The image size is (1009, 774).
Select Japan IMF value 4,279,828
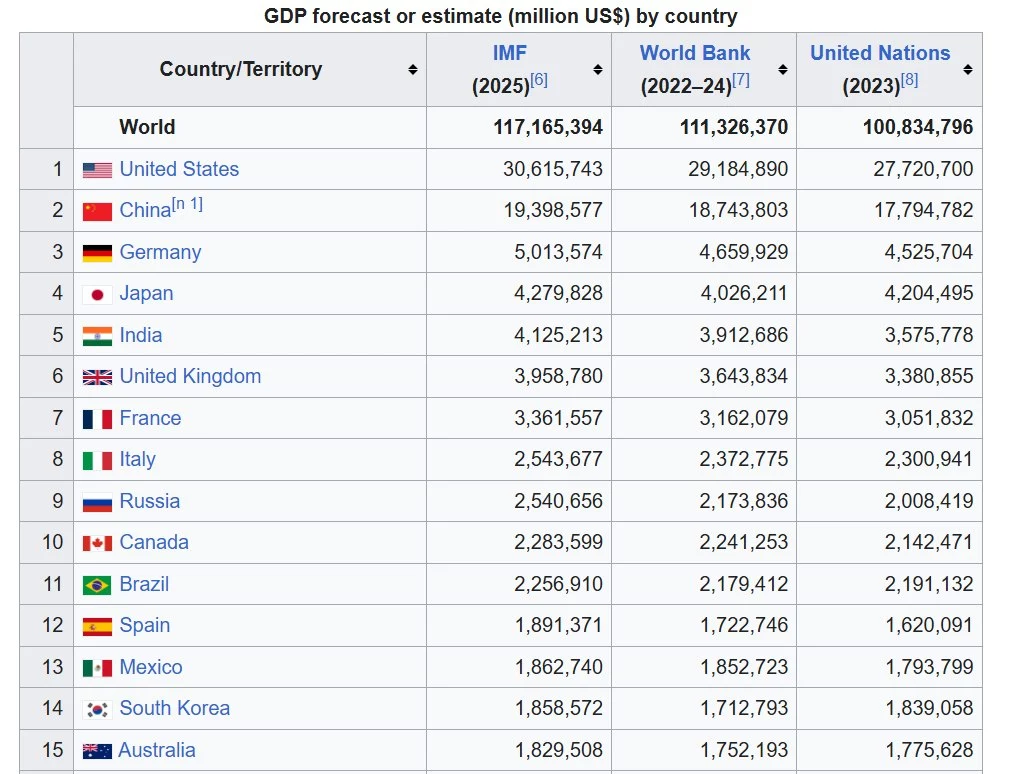pyautogui.click(x=559, y=293)
